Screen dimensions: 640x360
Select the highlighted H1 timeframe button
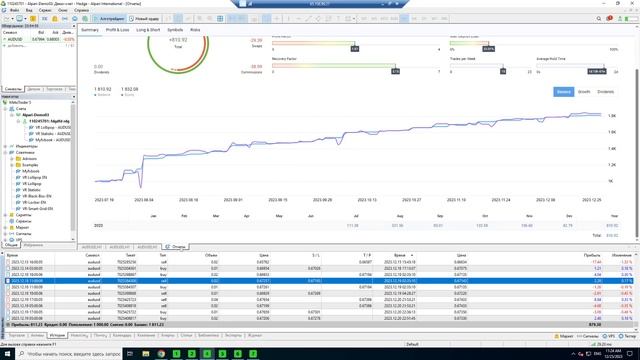click(x=404, y=19)
